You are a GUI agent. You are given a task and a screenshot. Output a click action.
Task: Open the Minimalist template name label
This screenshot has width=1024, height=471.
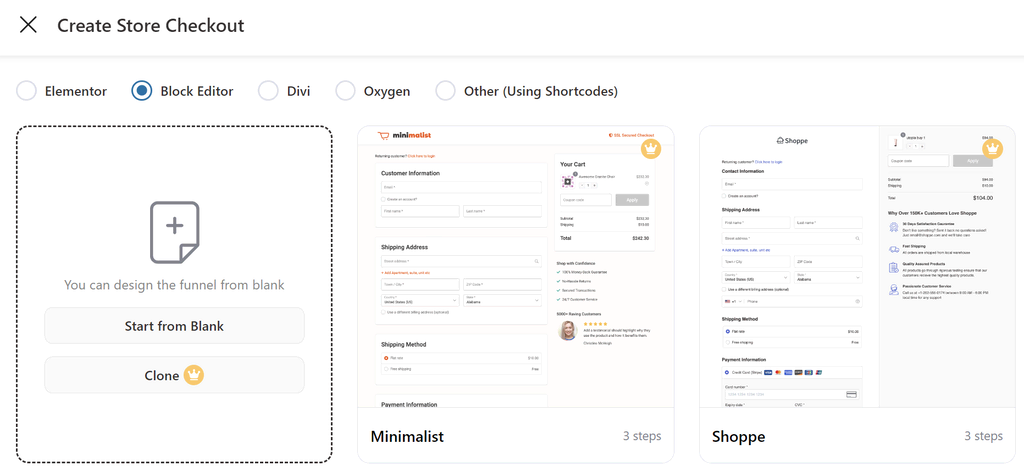point(407,436)
